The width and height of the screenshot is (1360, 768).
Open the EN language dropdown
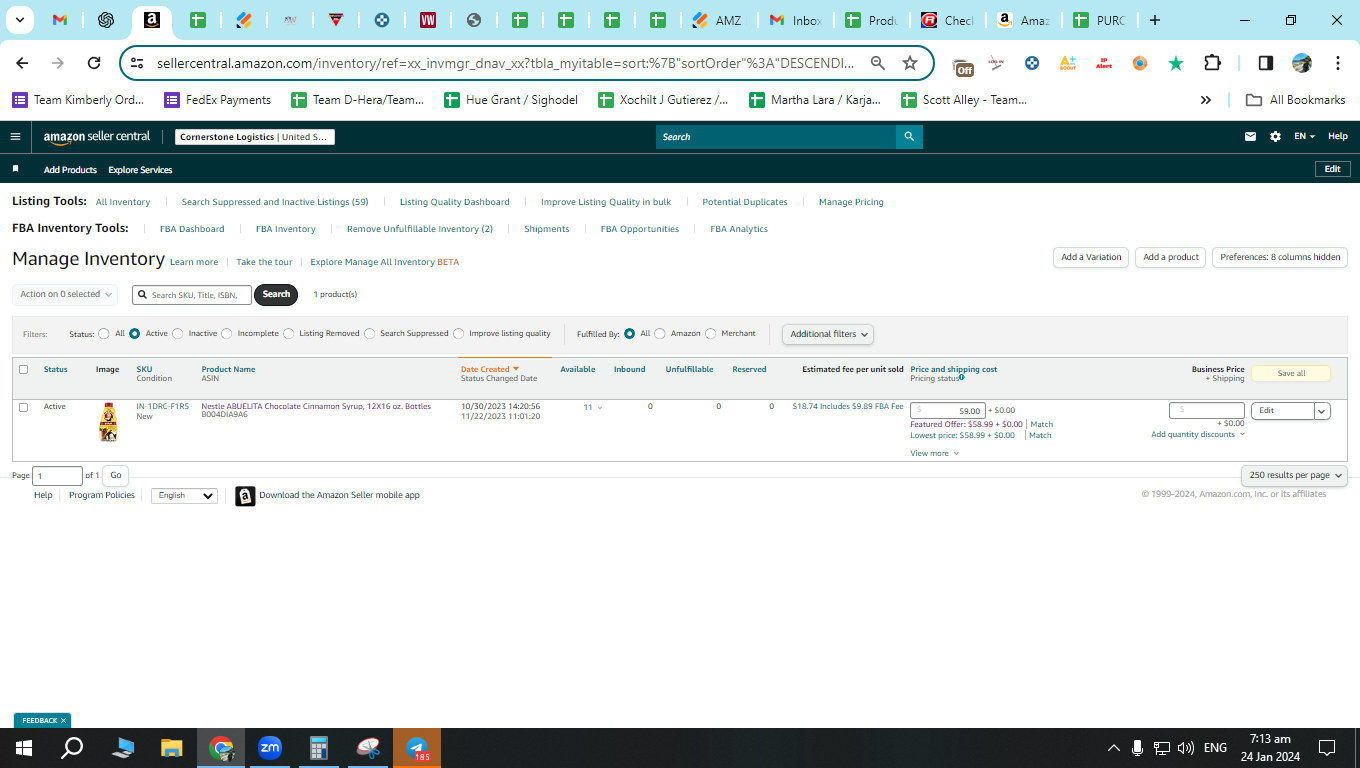1304,137
